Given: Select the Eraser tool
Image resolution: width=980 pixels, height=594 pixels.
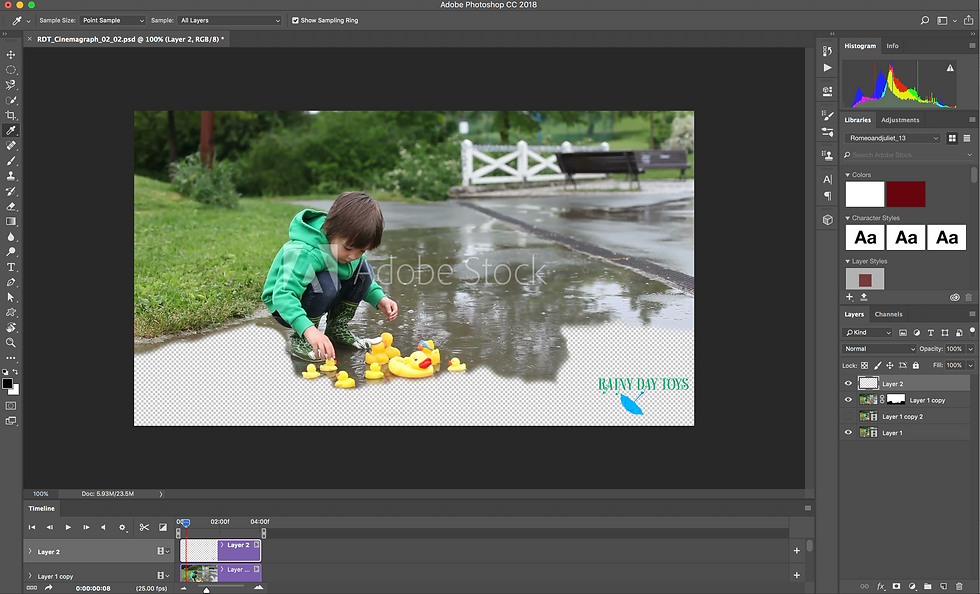Looking at the screenshot, I should tap(11, 206).
